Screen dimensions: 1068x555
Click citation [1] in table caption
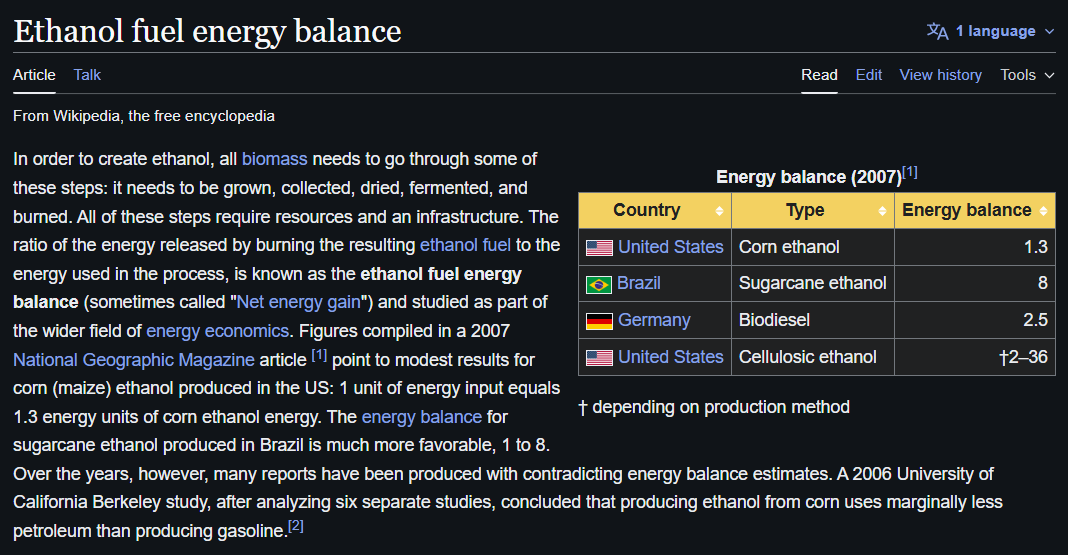pos(909,172)
